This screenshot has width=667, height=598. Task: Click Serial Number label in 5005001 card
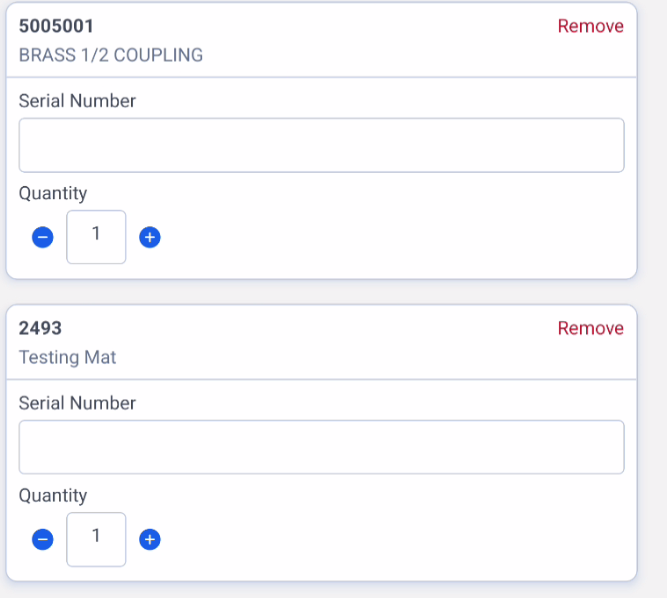(77, 101)
